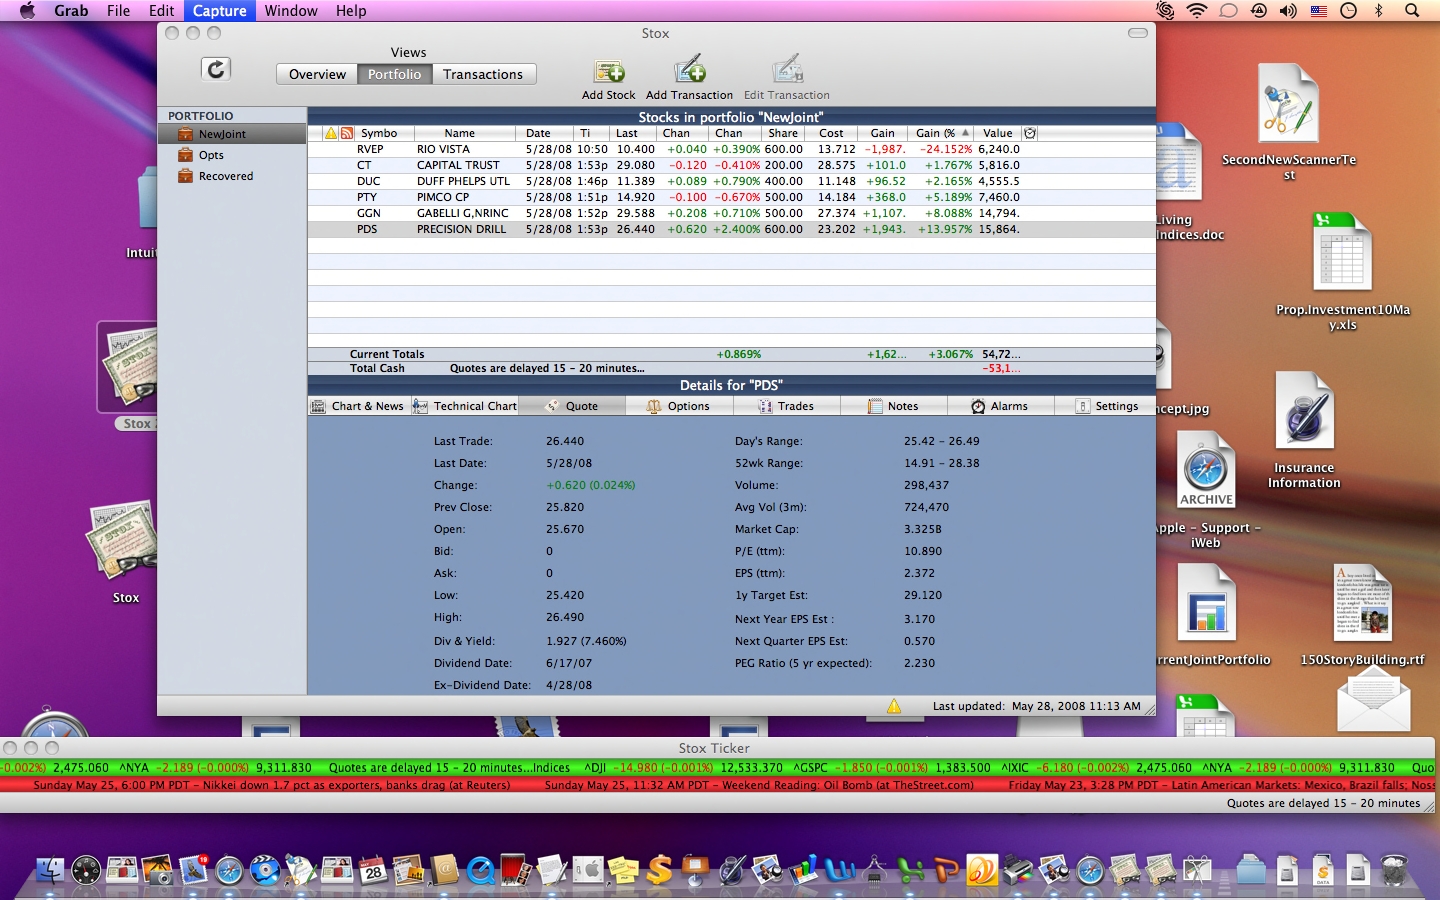Select the Opts portfolio in the sidebar
The image size is (1440, 900).
[211, 155]
